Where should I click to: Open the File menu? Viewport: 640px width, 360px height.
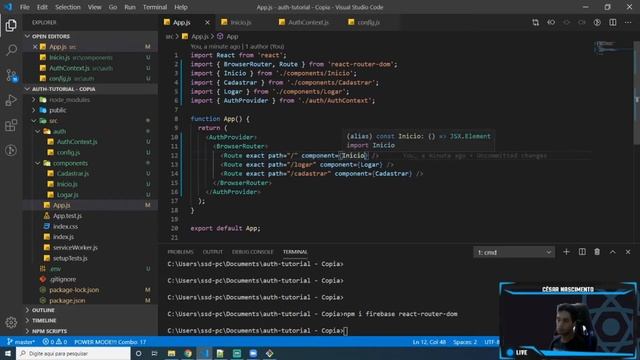[24, 7]
